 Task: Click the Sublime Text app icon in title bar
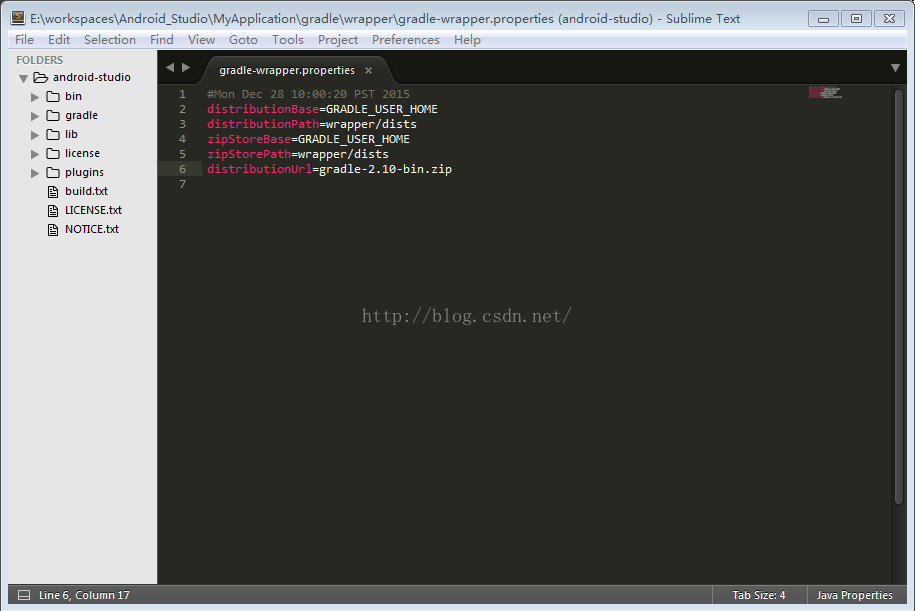(18, 18)
